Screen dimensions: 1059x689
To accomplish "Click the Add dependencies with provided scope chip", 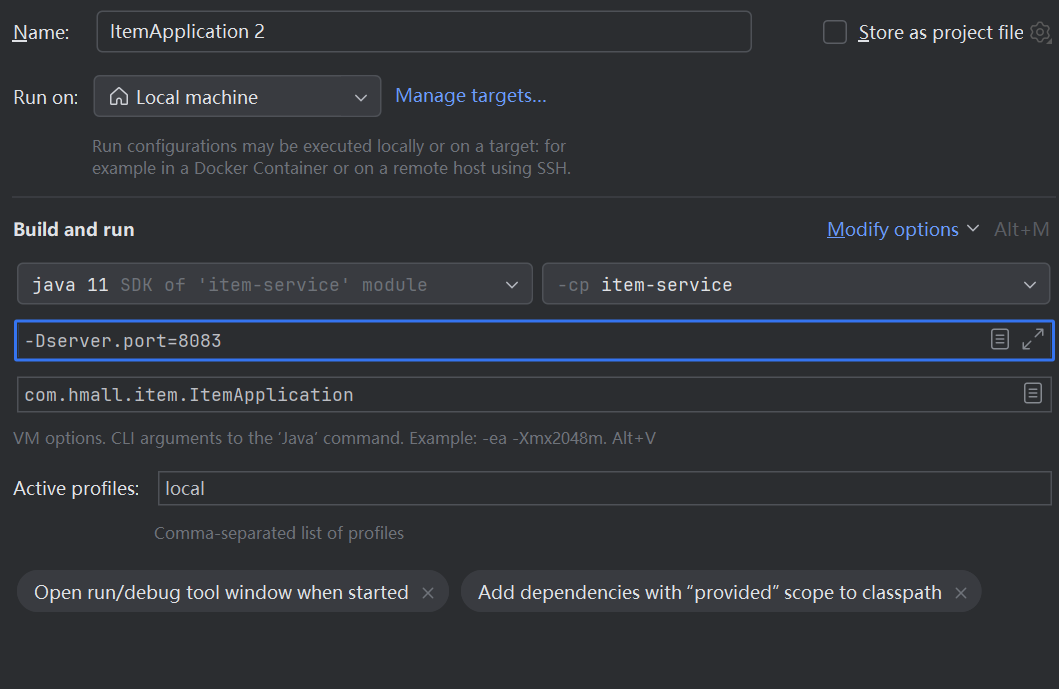I will click(709, 593).
